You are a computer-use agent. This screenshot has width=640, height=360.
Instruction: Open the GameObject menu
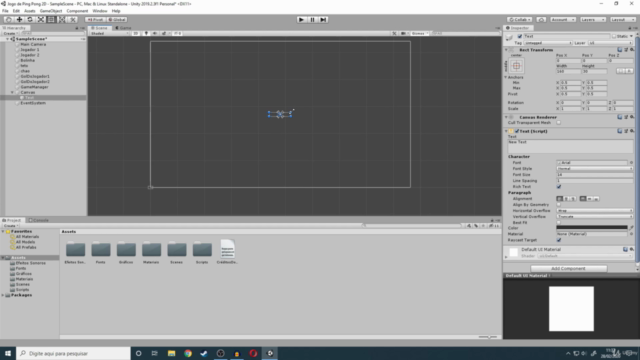tap(51, 11)
